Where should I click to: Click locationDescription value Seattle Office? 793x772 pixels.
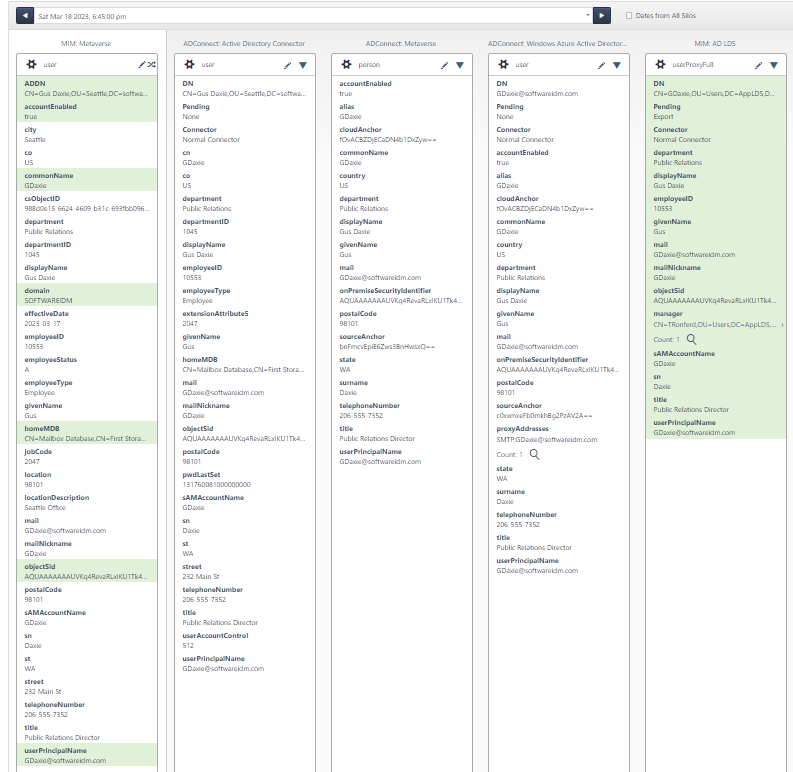click(45, 507)
